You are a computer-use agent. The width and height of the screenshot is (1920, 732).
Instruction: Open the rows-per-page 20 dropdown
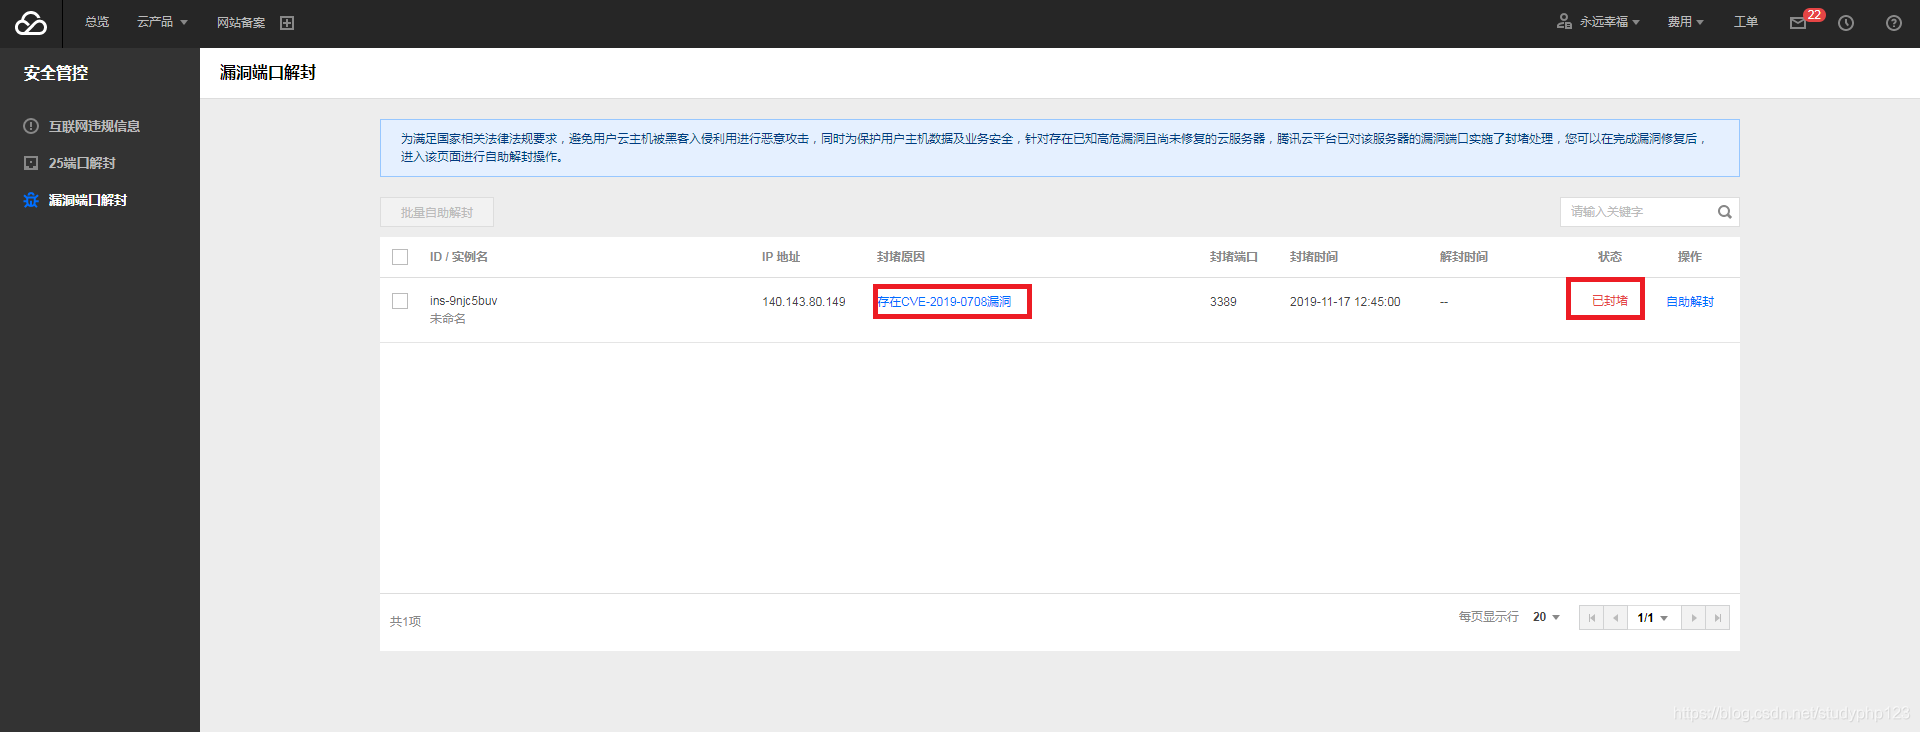coord(1546,617)
